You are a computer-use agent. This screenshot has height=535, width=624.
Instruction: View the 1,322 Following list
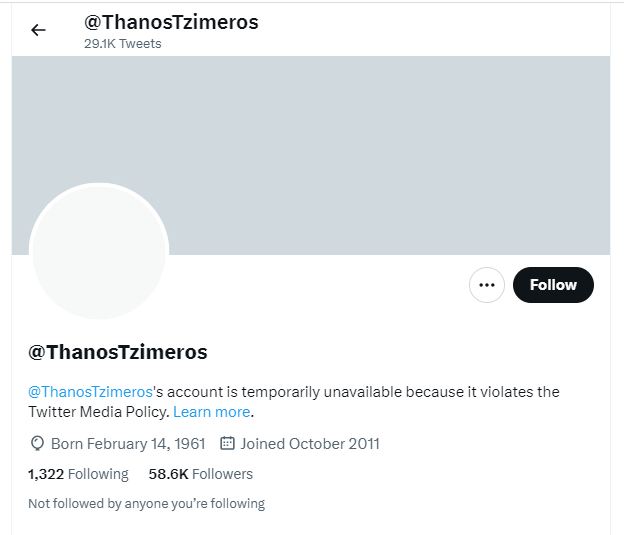[78, 474]
